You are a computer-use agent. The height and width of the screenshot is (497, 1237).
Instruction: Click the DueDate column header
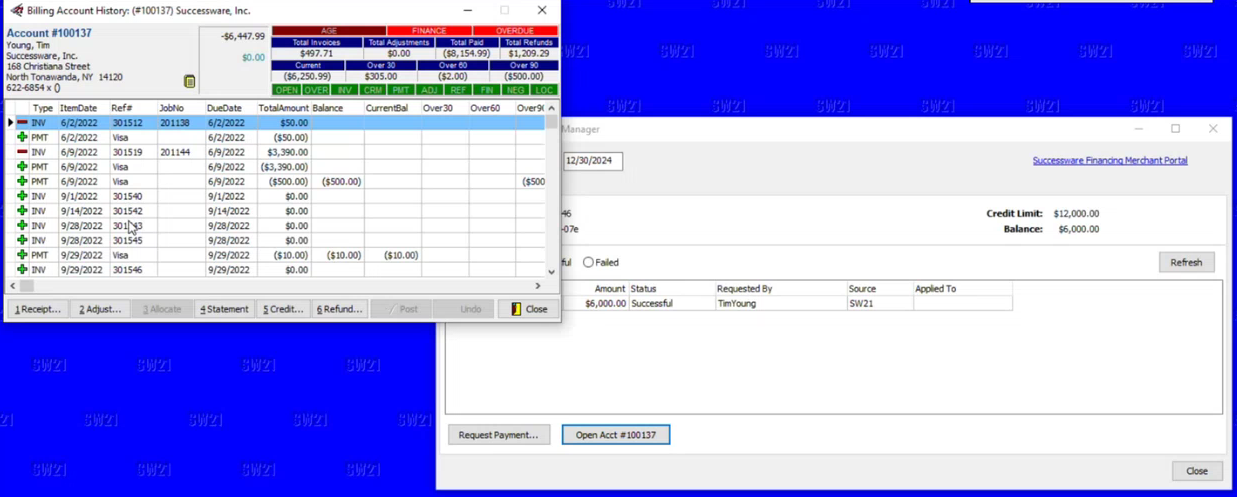(230, 108)
